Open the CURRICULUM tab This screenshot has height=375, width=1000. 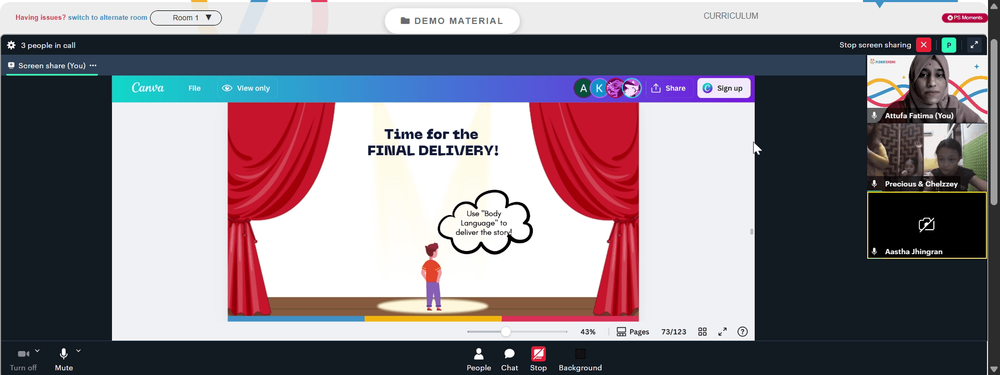point(731,16)
